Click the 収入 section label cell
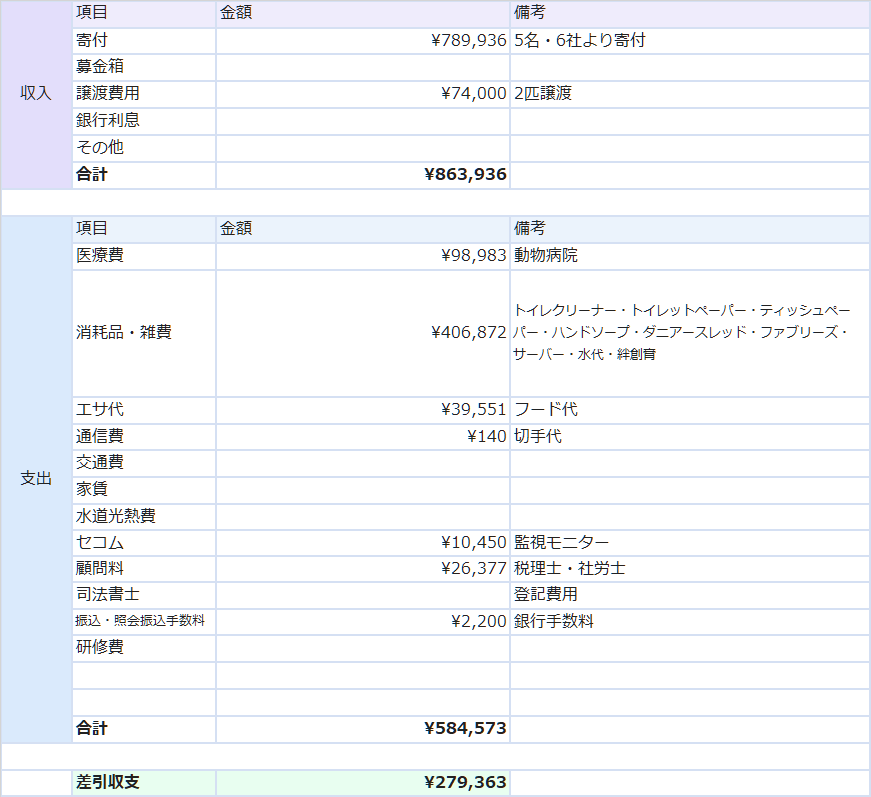Screen dimensions: 871x797 [x=36, y=94]
